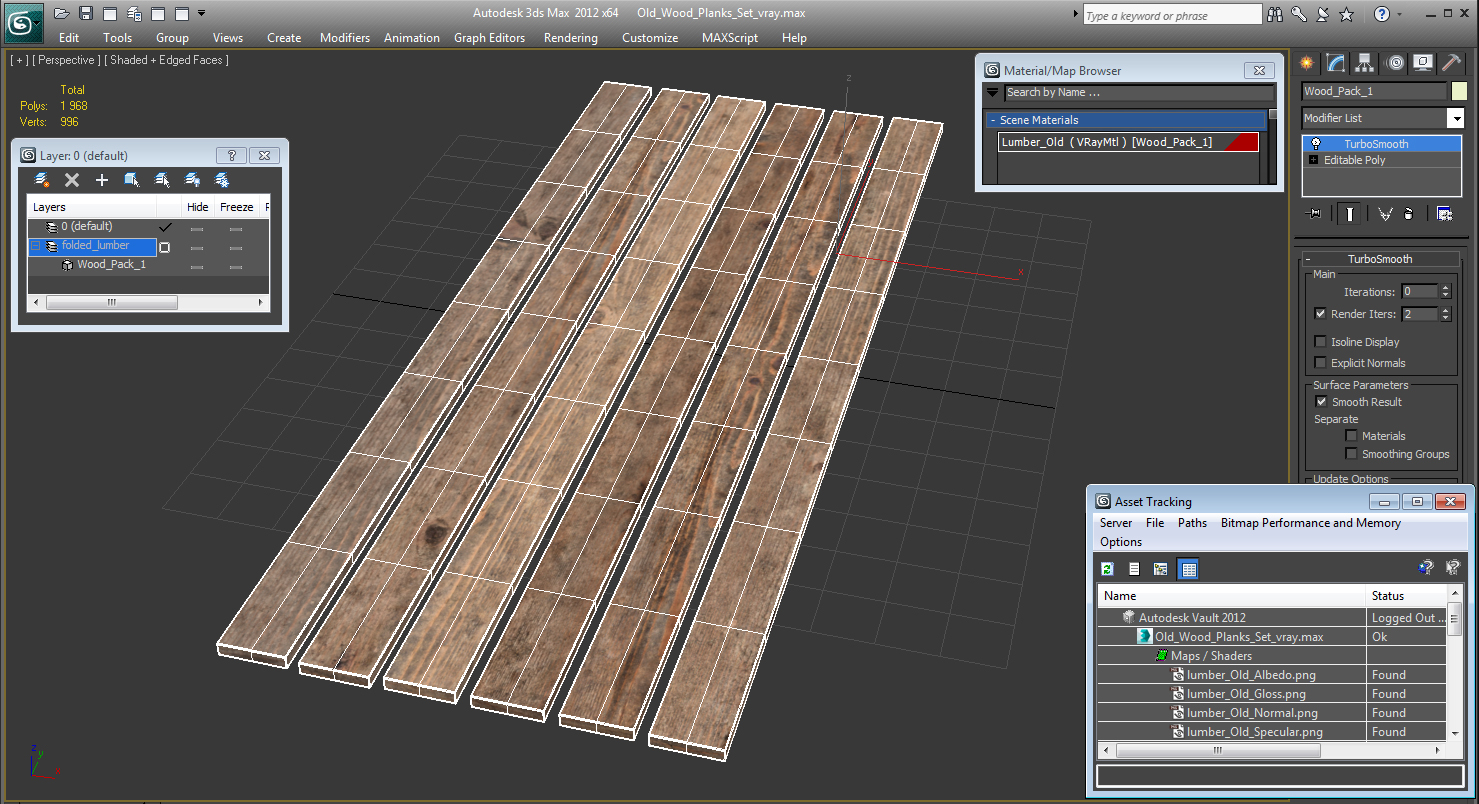Screen dimensions: 1479x804
Task: Collapse the folded_lumber layer tree
Action: tap(36, 246)
